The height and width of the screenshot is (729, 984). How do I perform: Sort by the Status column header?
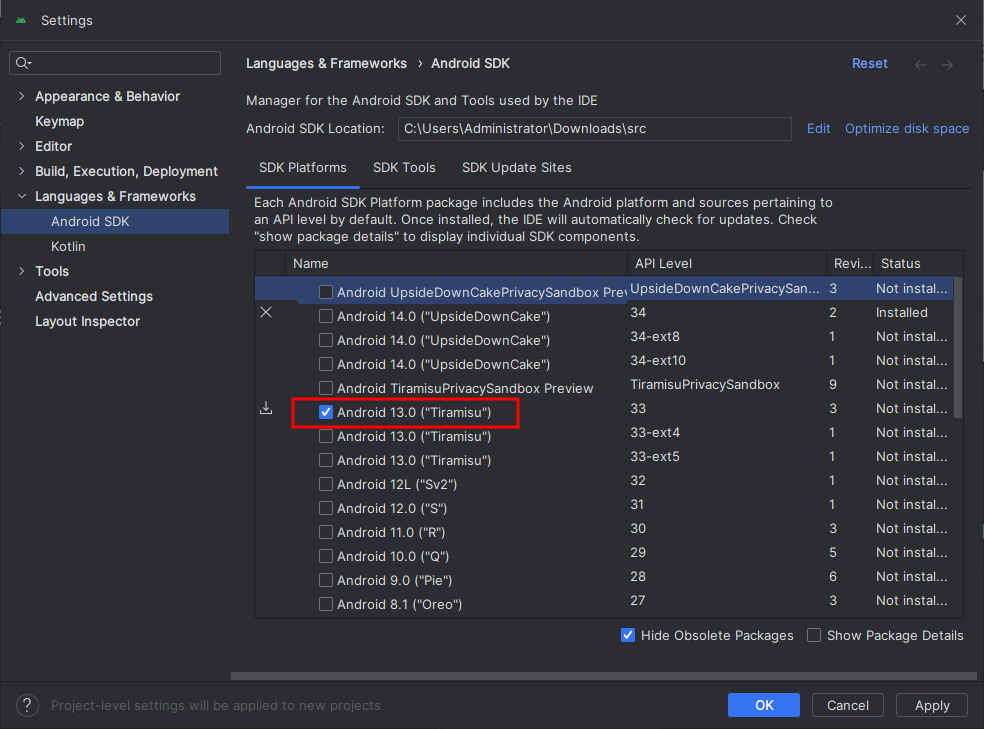(x=917, y=263)
